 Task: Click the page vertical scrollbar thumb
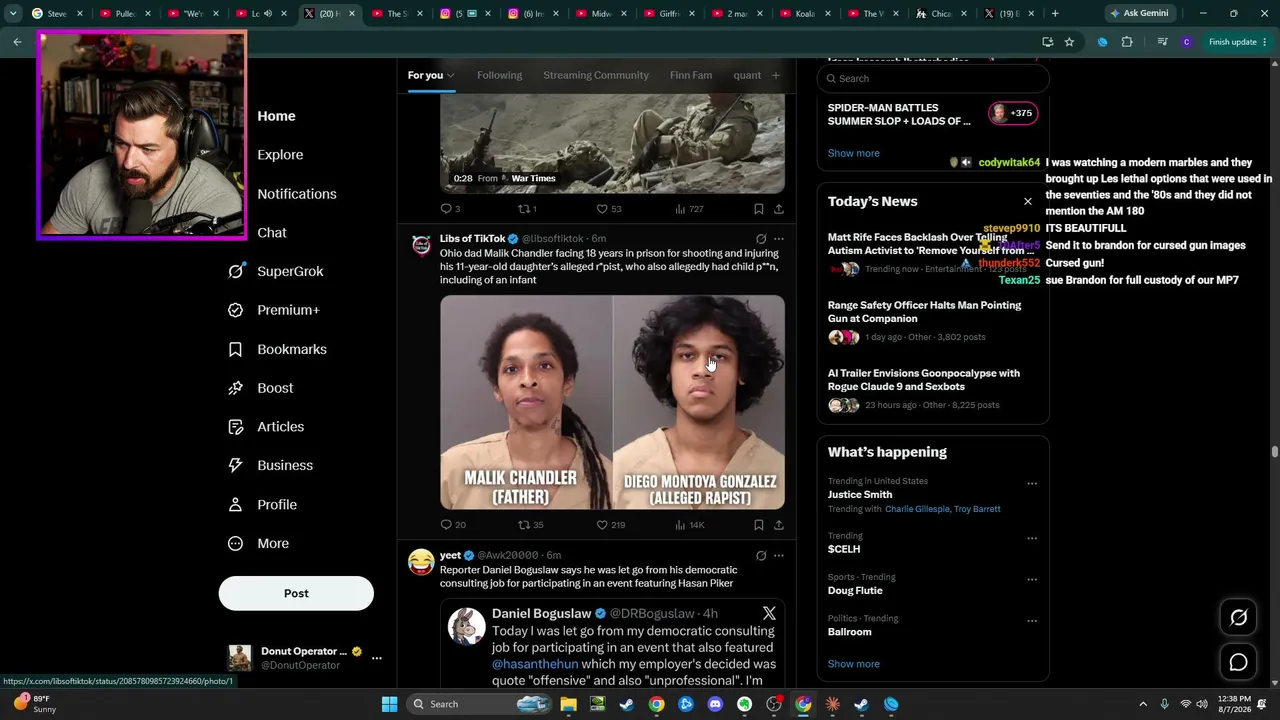tap(1274, 452)
